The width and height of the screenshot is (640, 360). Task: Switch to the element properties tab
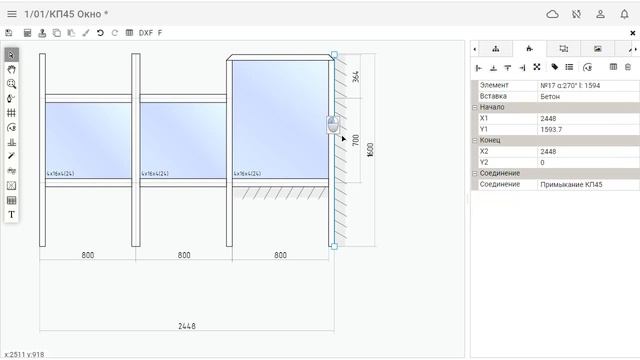[529, 49]
